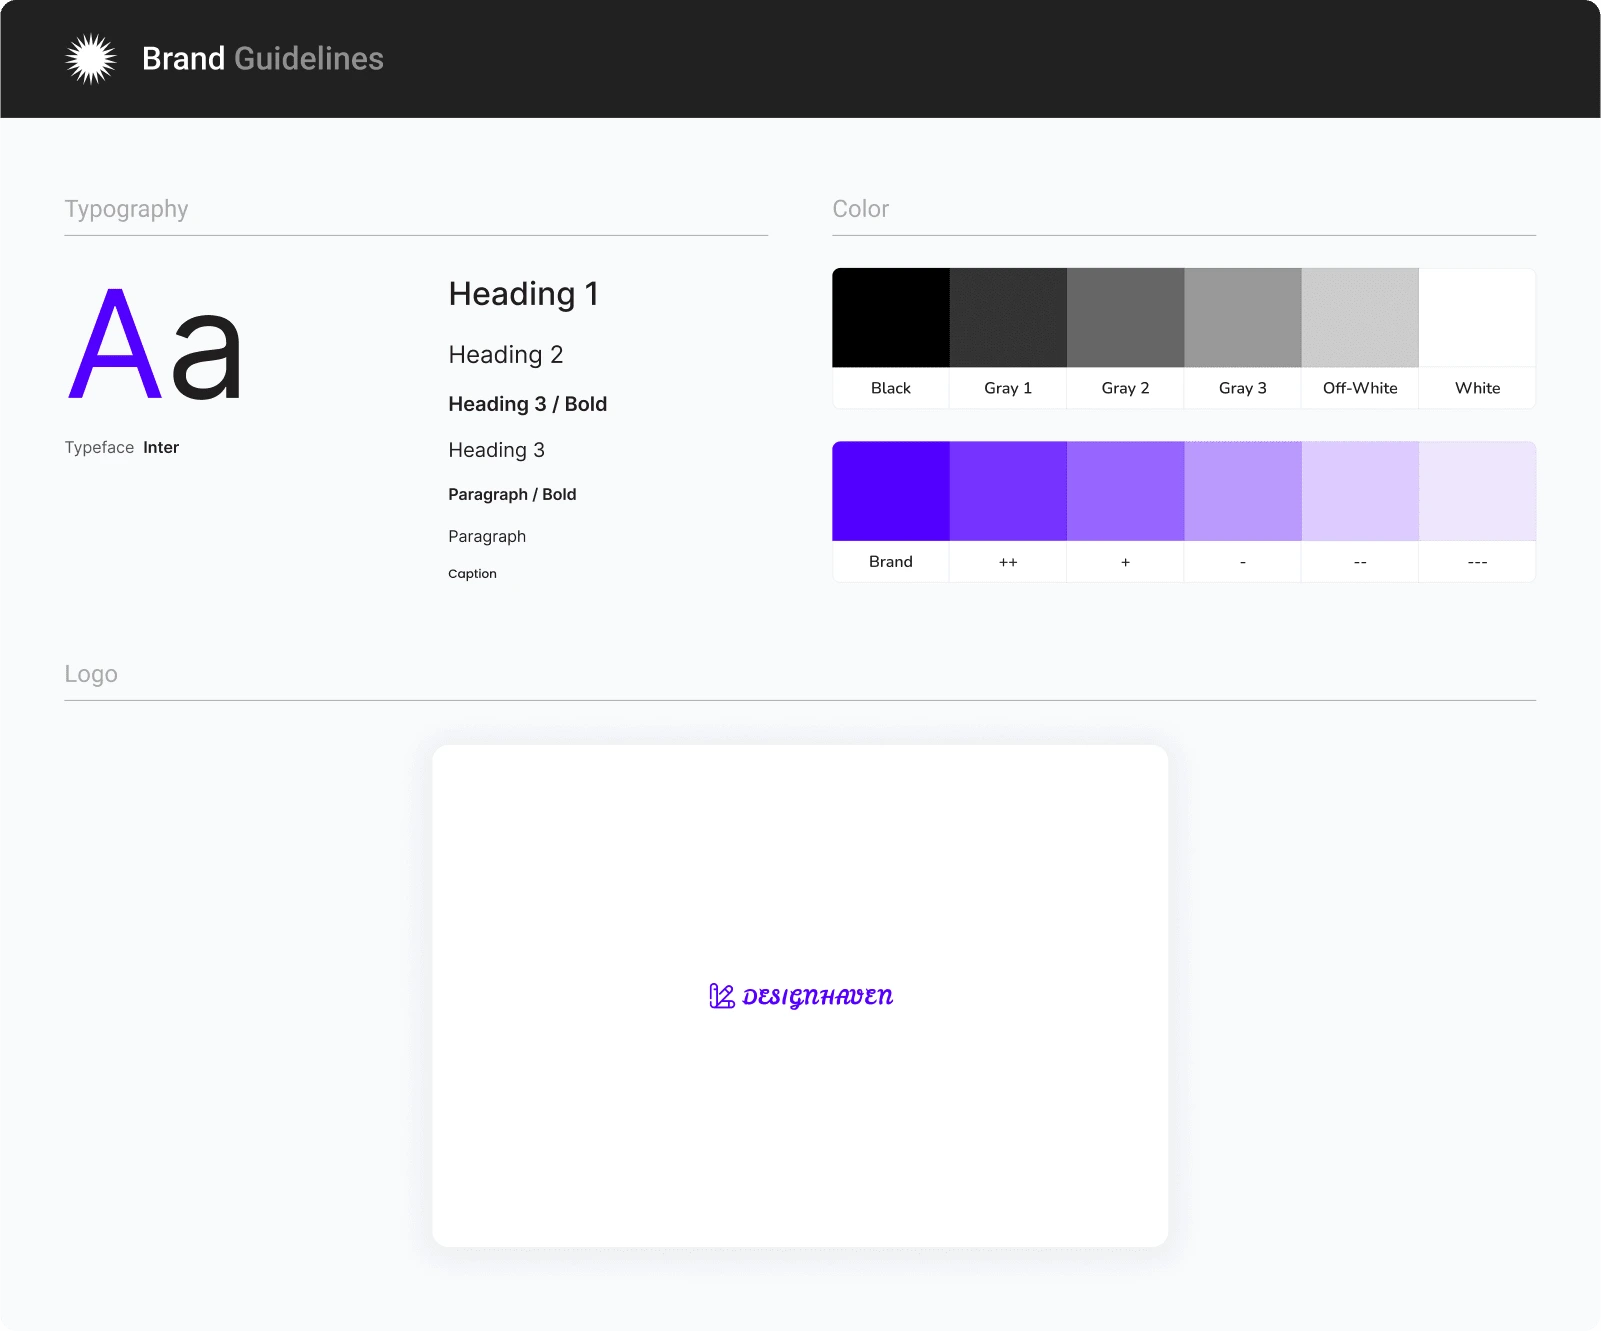
Task: Click the Typography section heading
Action: tap(127, 210)
